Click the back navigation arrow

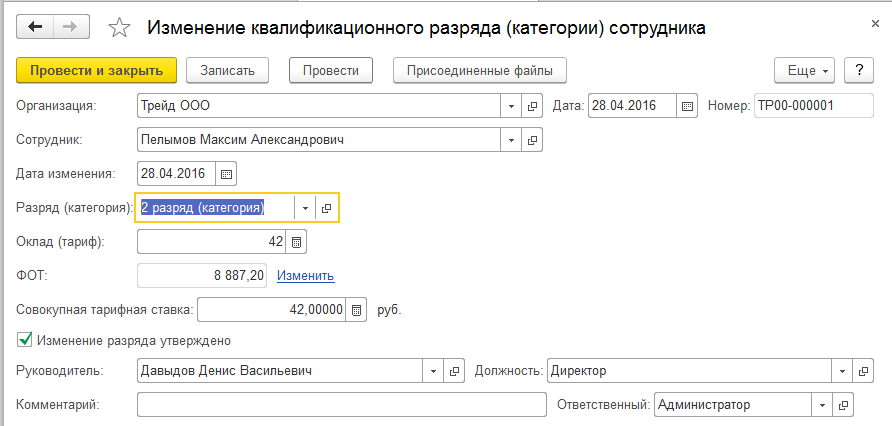coord(34,27)
